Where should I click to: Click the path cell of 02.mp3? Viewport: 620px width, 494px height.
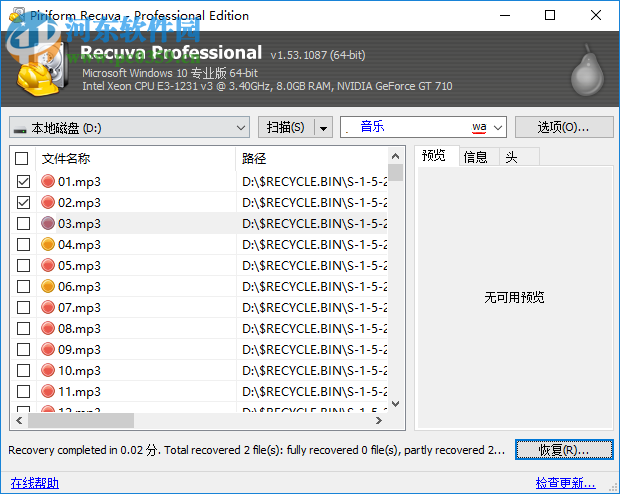pyautogui.click(x=312, y=203)
